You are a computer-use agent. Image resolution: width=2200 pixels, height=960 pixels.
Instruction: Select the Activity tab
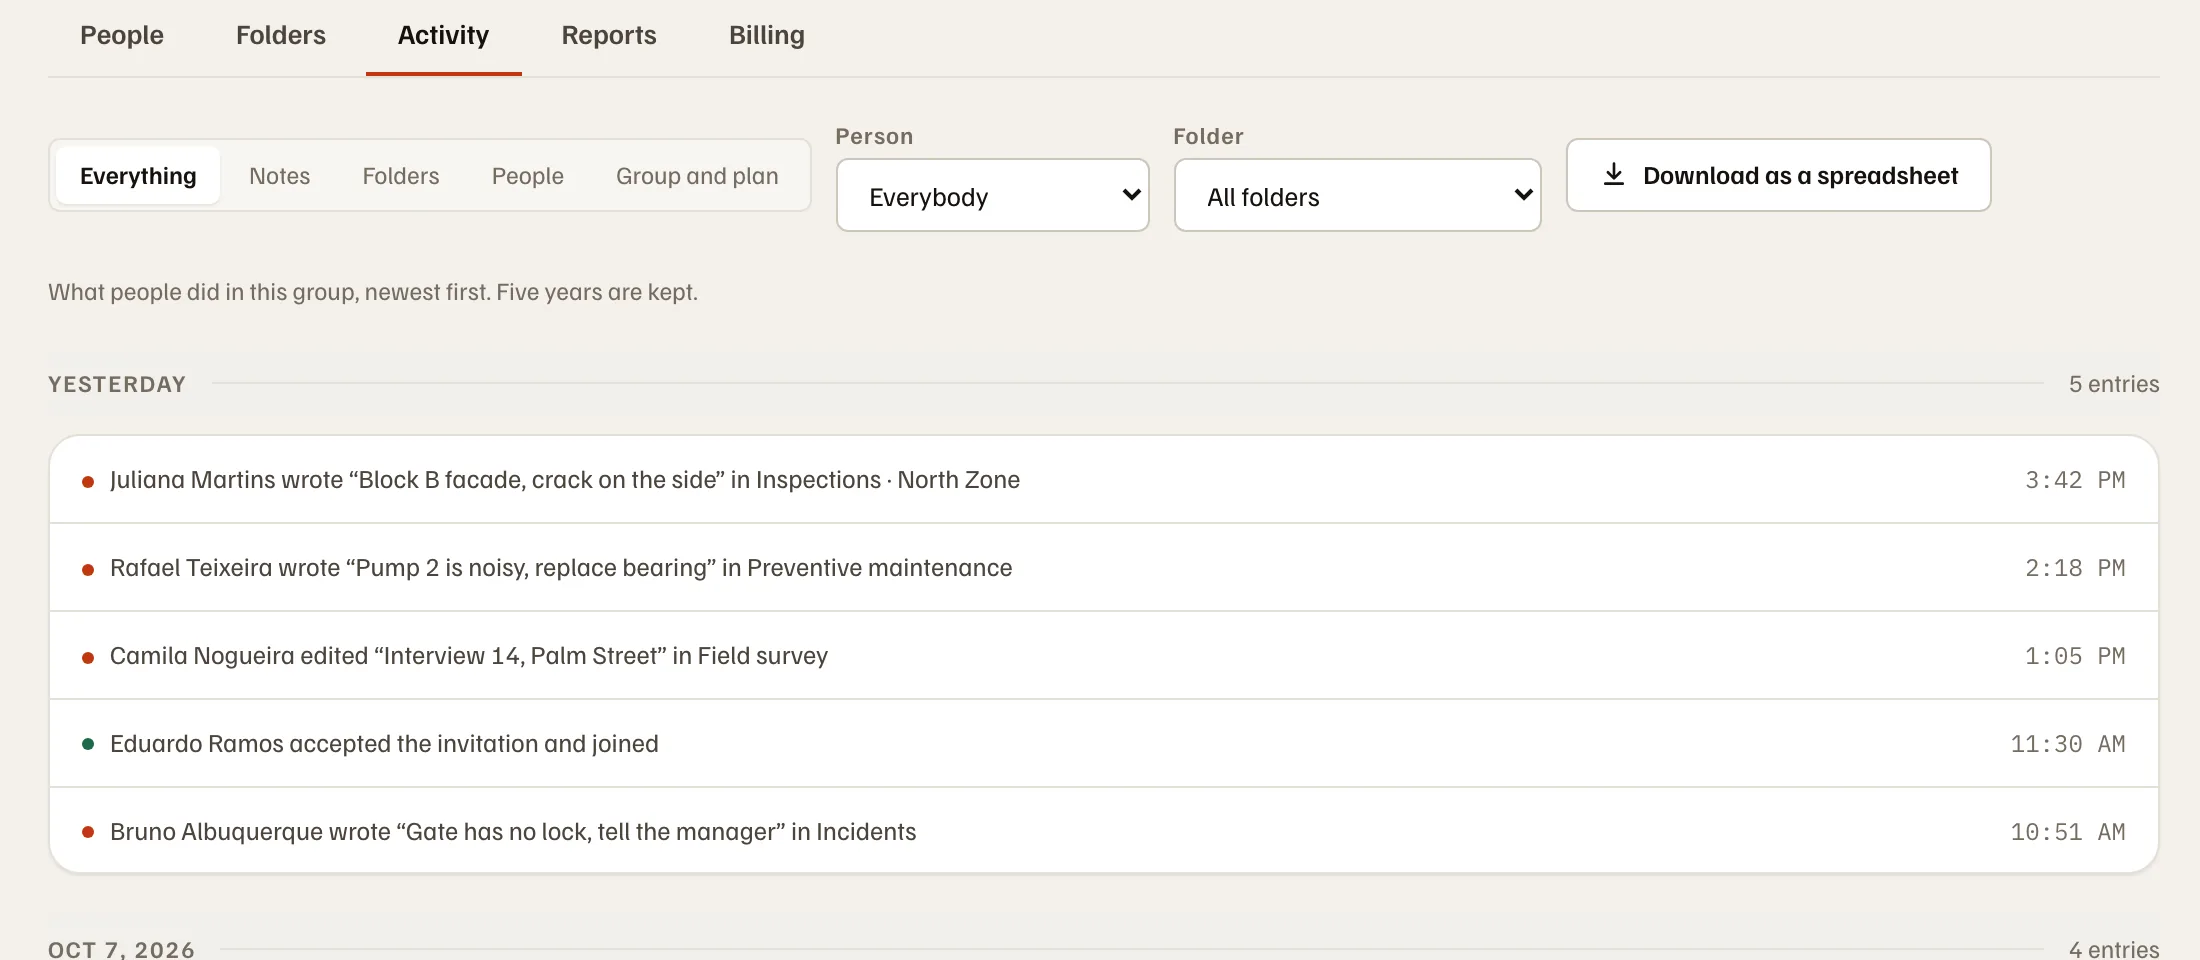point(443,36)
